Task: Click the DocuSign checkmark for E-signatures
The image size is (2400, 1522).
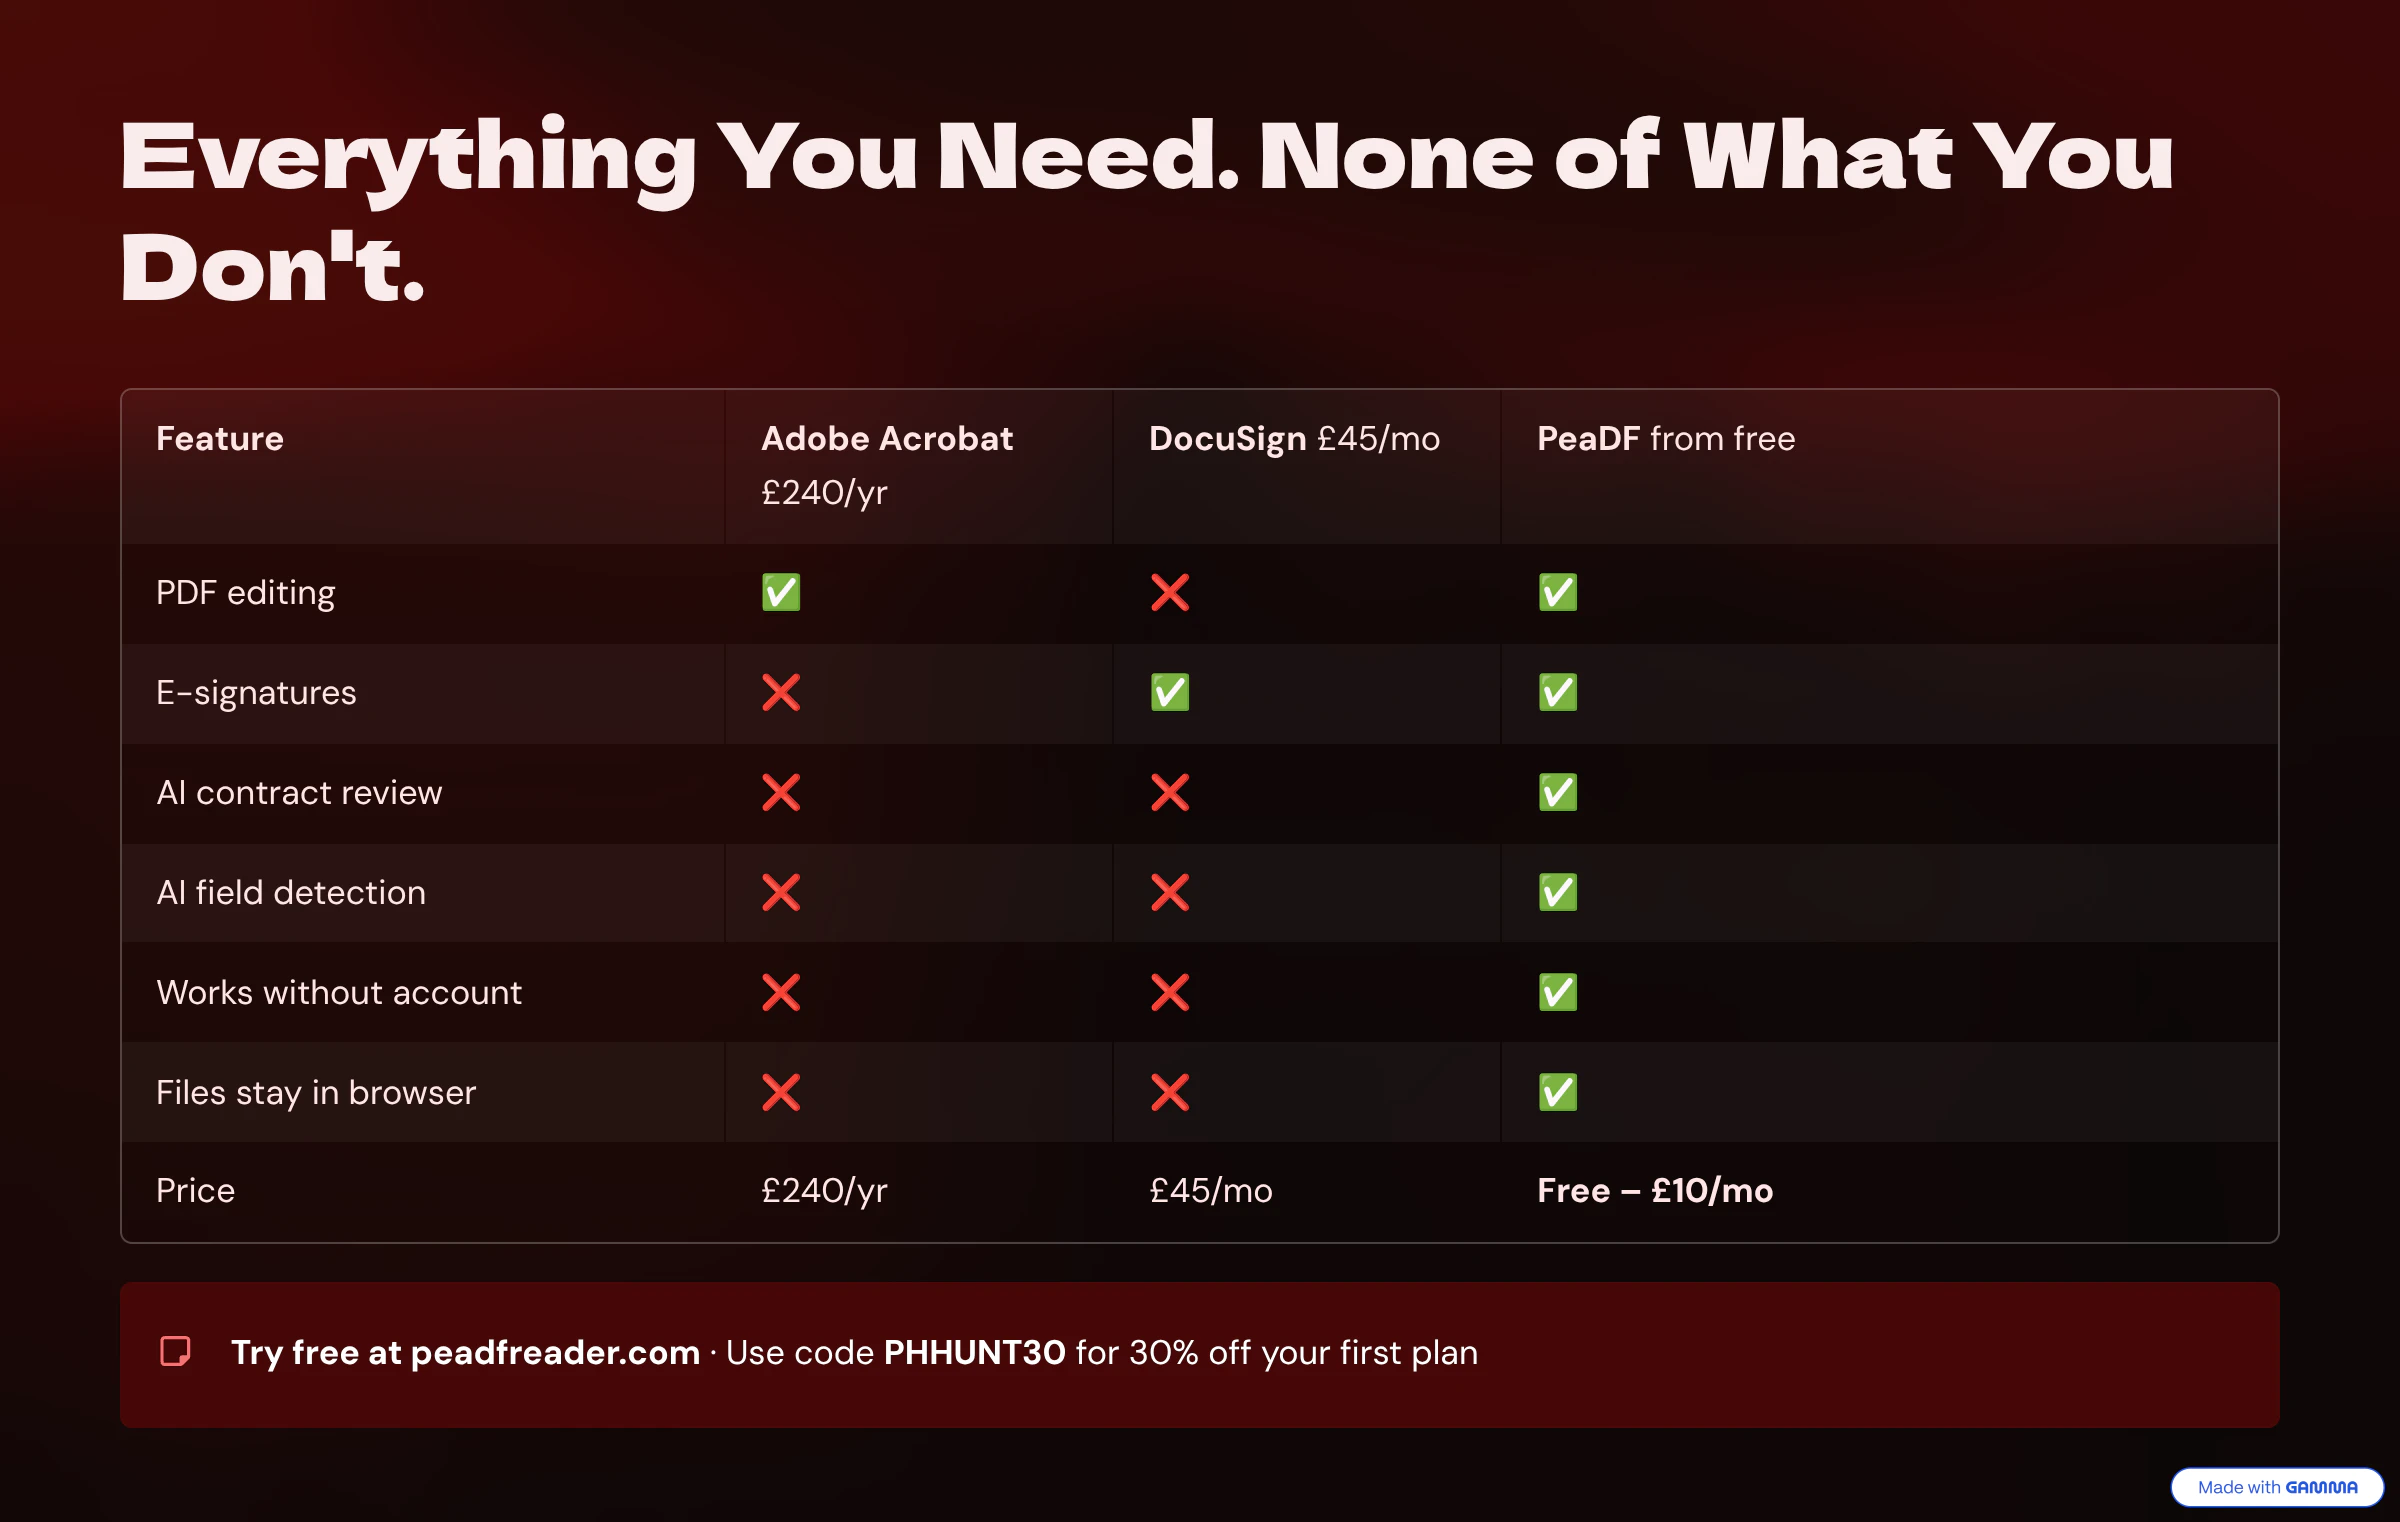Action: point(1169,692)
